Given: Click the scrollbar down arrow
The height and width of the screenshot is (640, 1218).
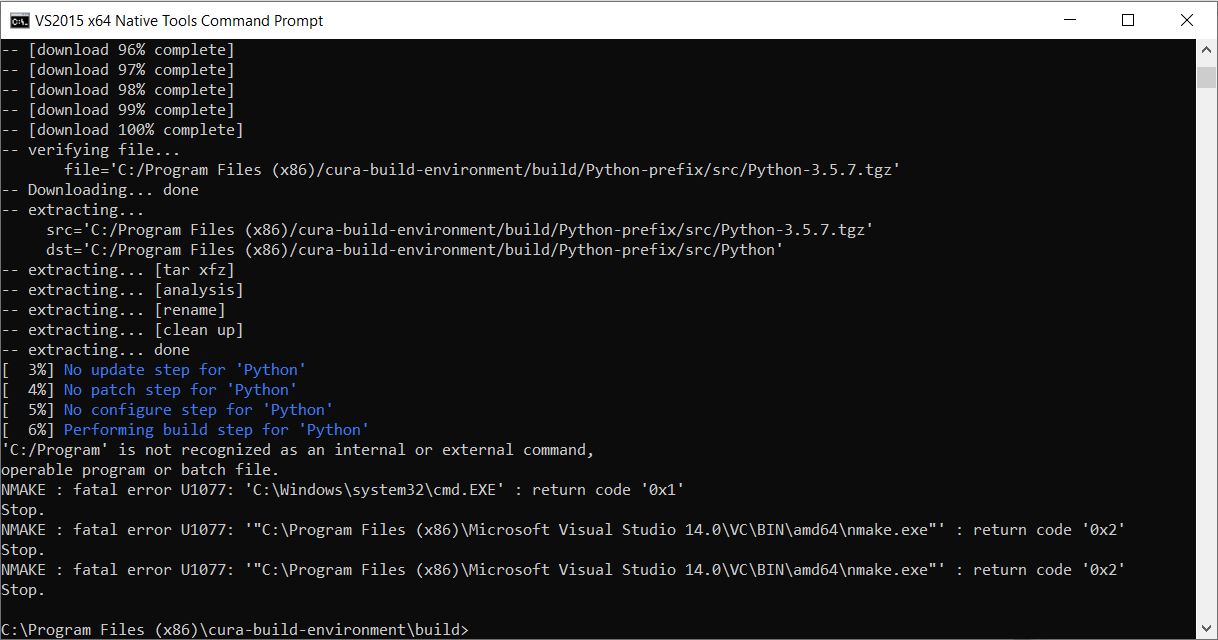Looking at the screenshot, I should (x=1208, y=630).
